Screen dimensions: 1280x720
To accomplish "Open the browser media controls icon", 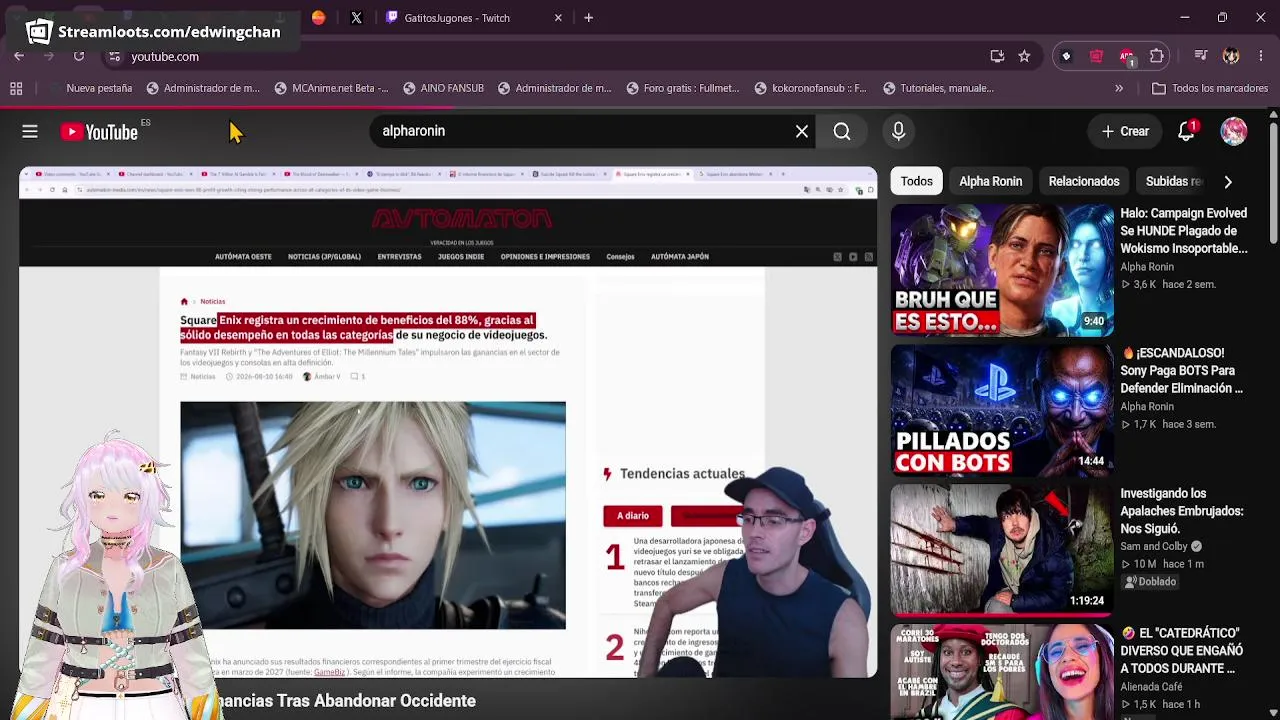I will pyautogui.click(x=1201, y=57).
